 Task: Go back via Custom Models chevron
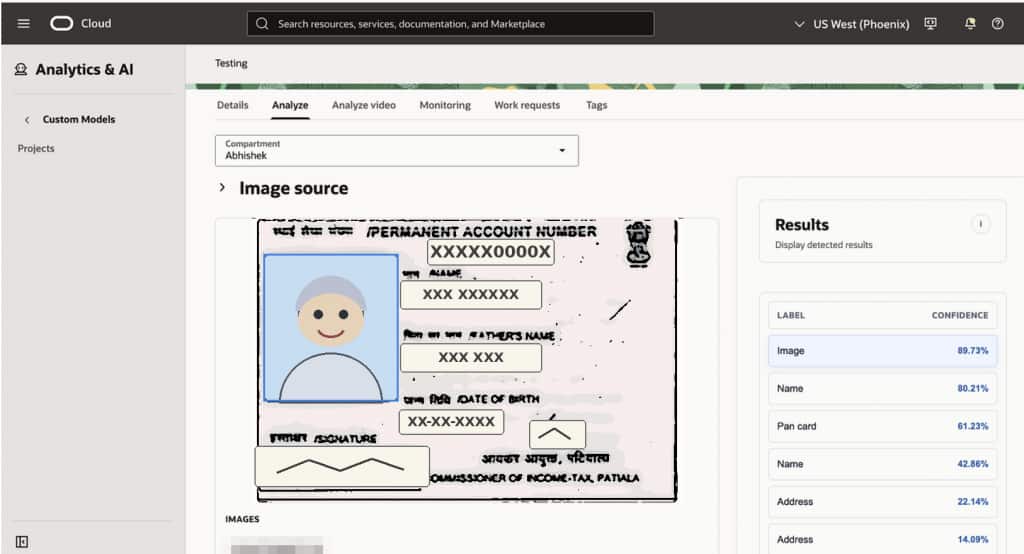point(27,120)
